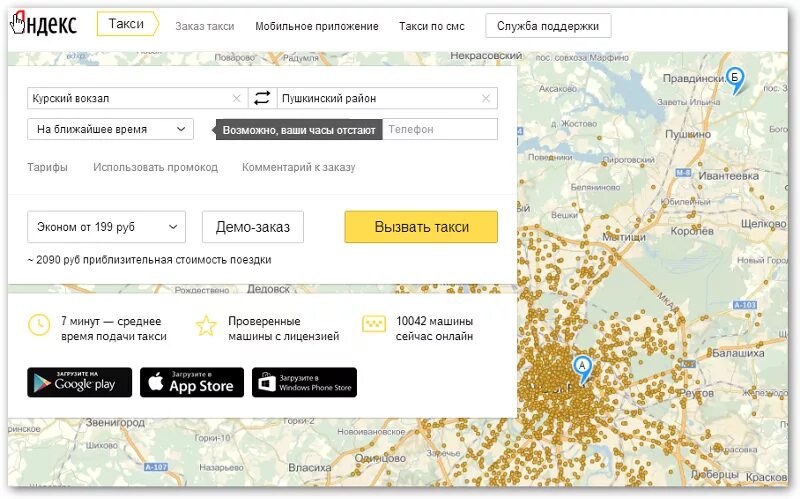Click the clock icon for average wait
The height and width of the screenshot is (499, 800).
tap(39, 325)
